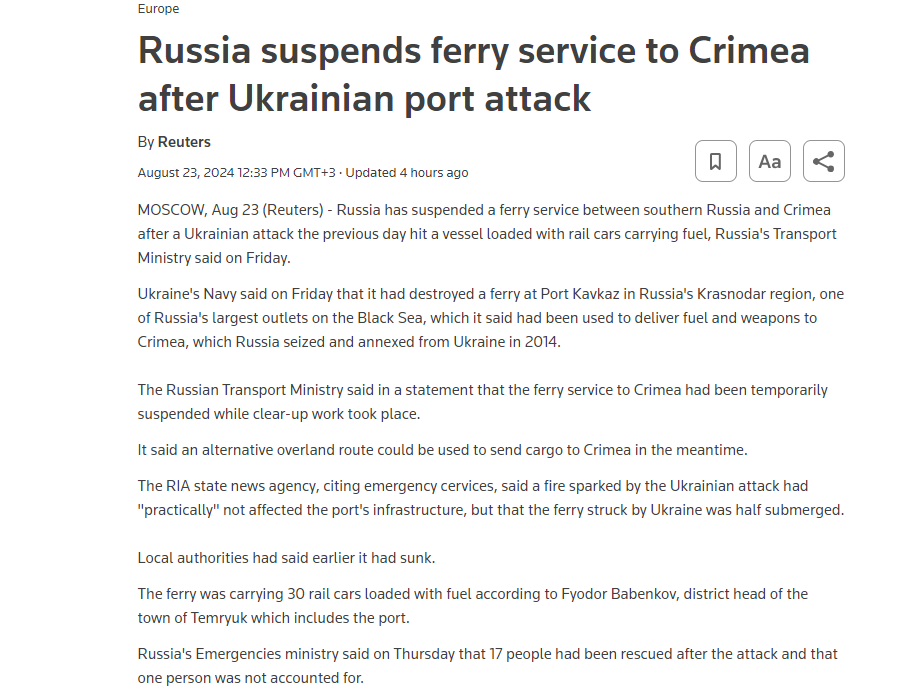Click the article headline about ferry service
Image resolution: width=920 pixels, height=697 pixels.
coord(473,75)
